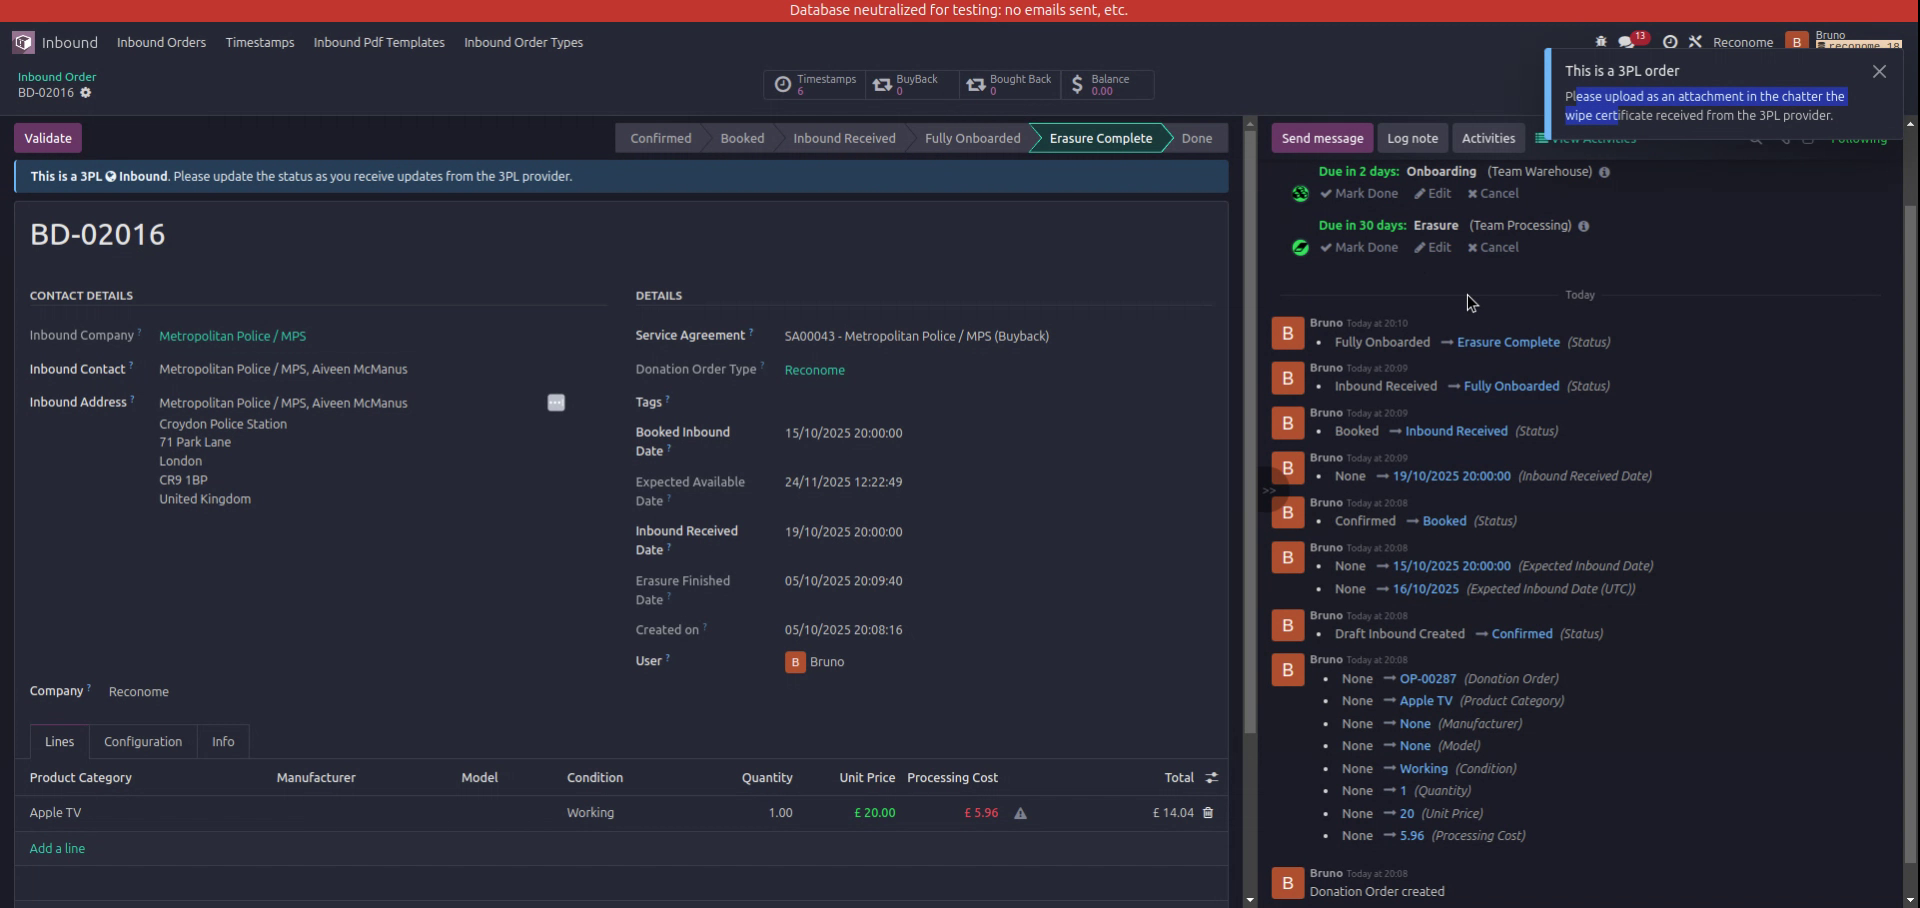The width and height of the screenshot is (1920, 908).
Task: Open the SA00043 Metropolitan Police service agreement link
Action: tap(915, 336)
